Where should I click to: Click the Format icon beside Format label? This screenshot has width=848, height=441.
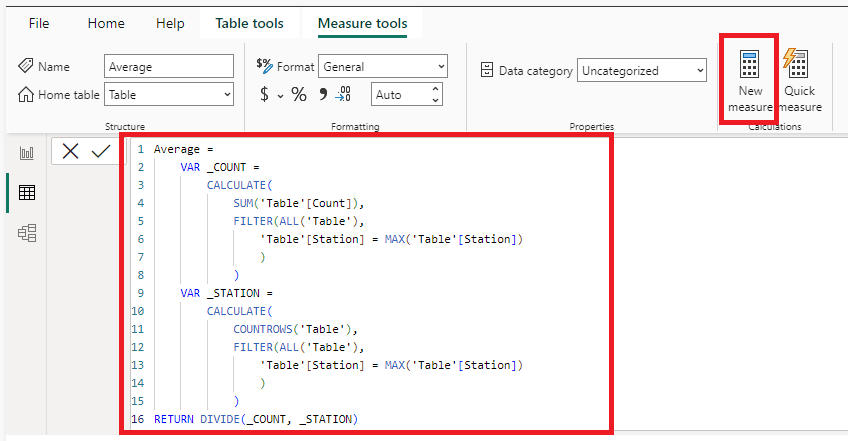264,65
